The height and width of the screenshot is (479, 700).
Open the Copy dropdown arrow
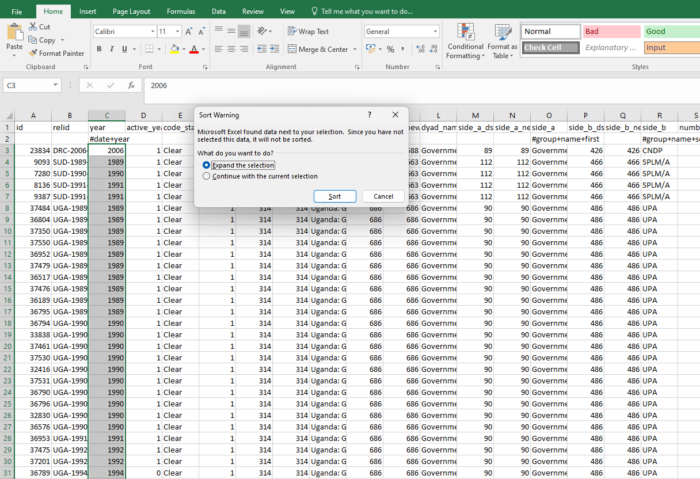point(62,40)
